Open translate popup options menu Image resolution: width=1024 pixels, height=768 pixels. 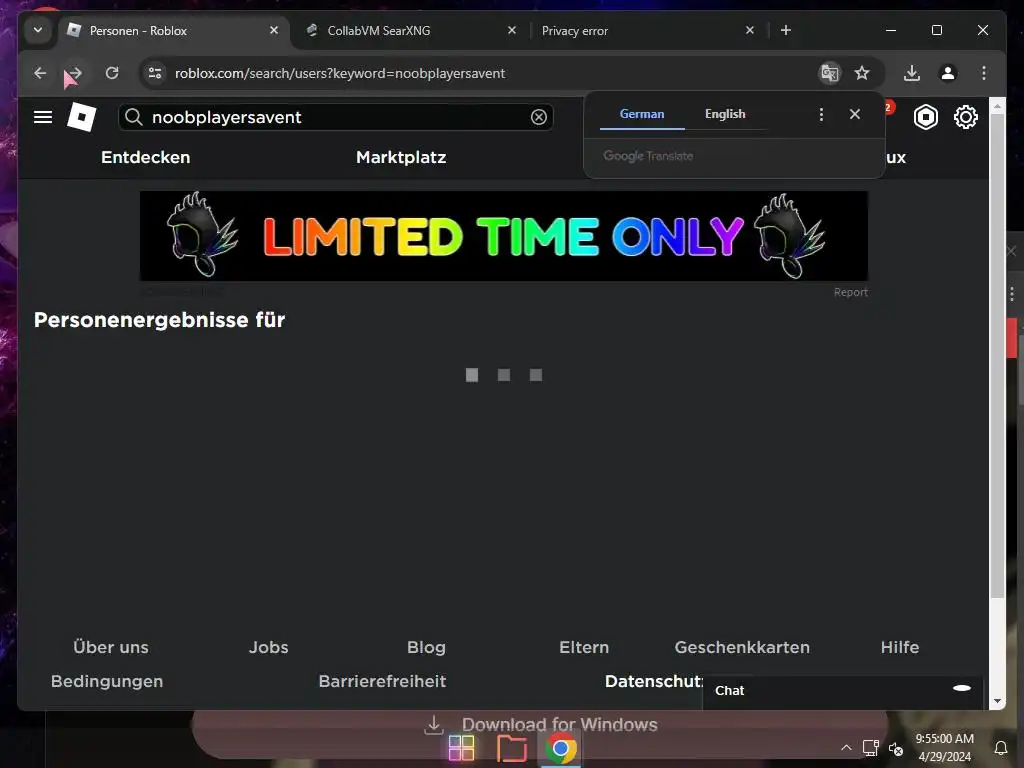(821, 114)
